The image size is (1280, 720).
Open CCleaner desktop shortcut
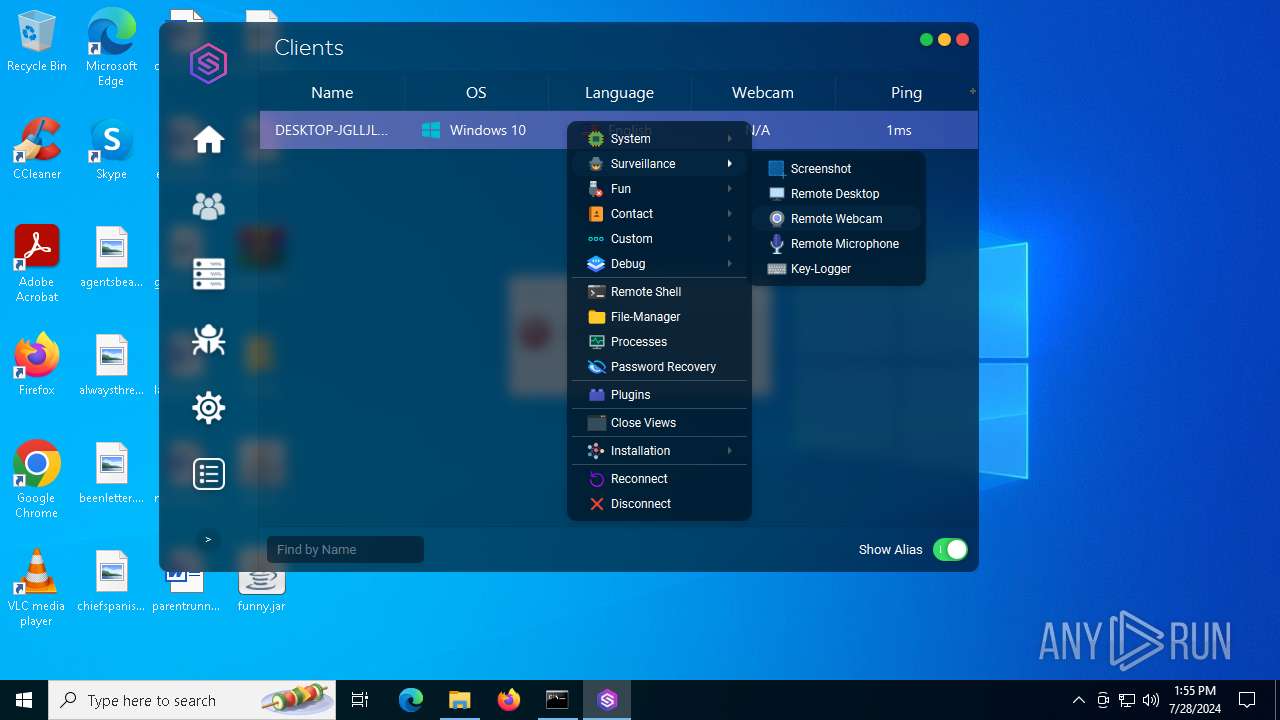[x=37, y=148]
